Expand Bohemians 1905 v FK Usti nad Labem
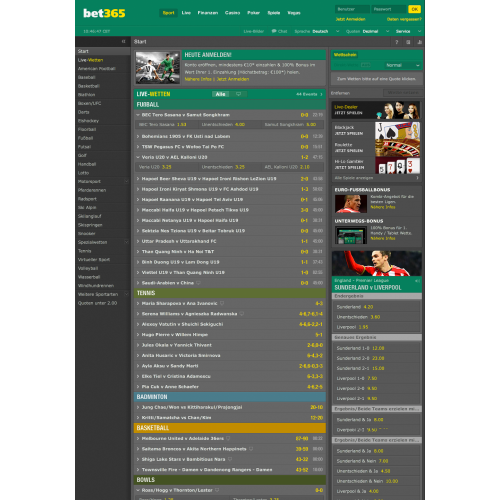The image size is (500, 500). coord(230,136)
